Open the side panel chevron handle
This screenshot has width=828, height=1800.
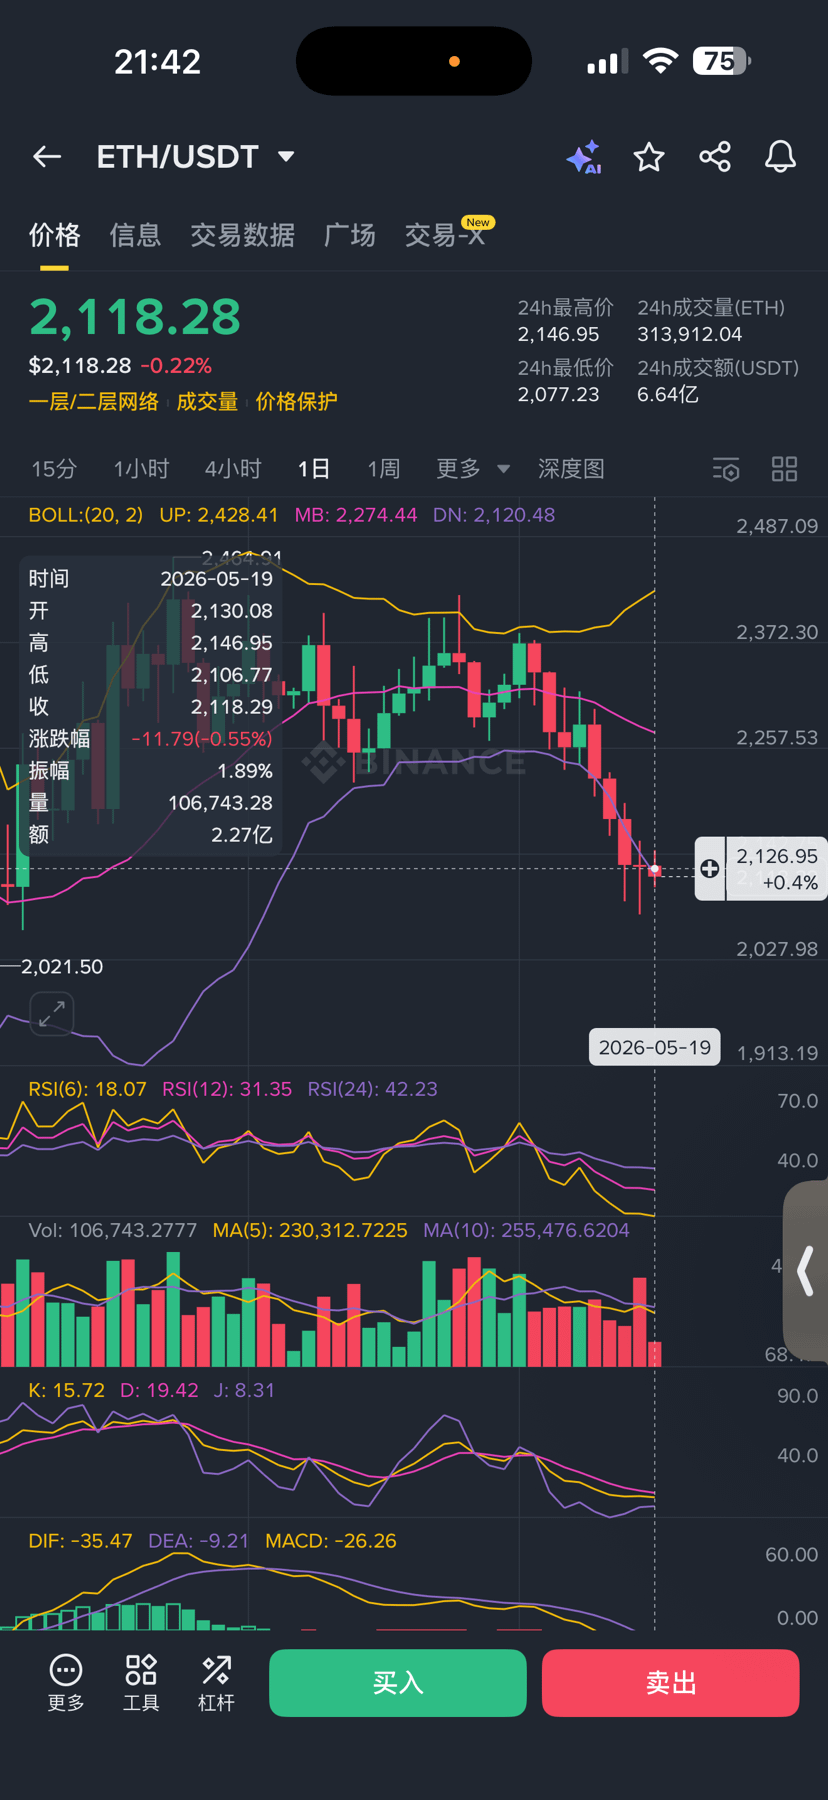click(806, 1271)
